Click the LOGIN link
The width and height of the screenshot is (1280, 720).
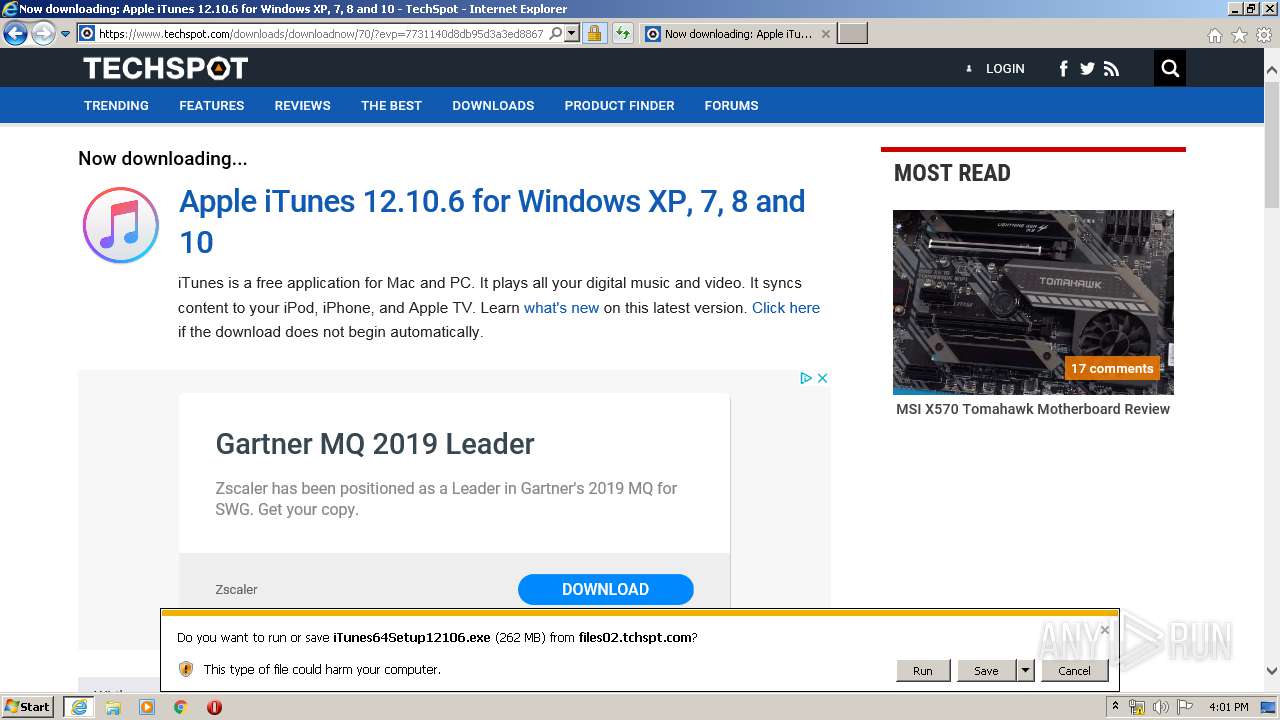tap(1005, 69)
